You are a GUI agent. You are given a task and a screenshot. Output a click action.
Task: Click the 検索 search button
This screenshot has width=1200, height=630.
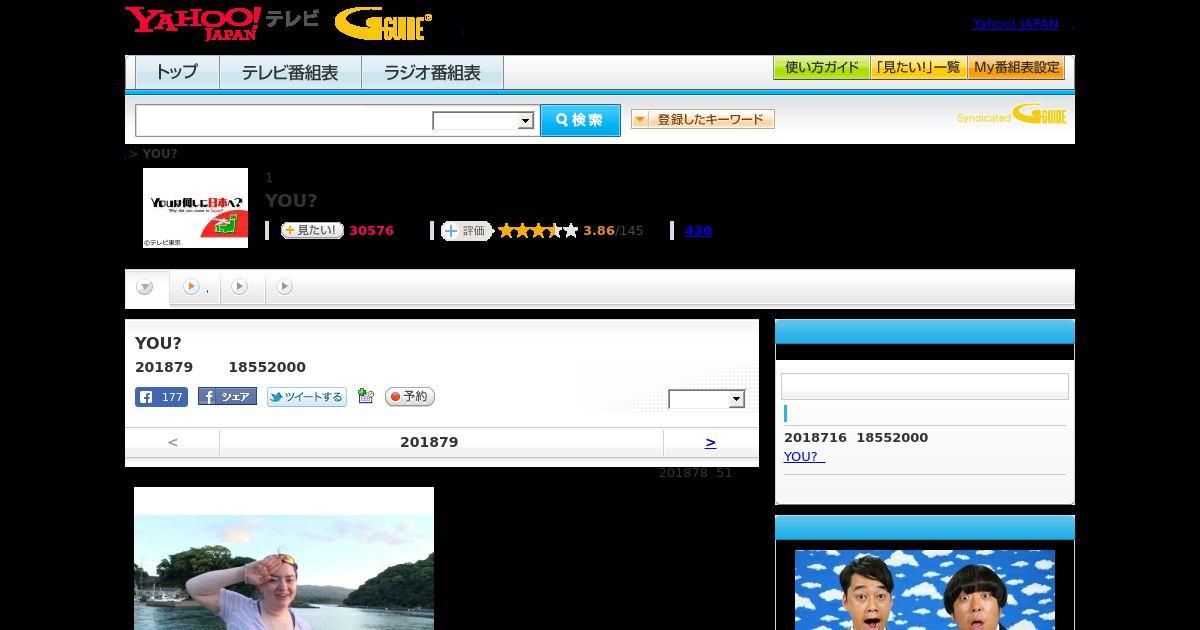580,120
